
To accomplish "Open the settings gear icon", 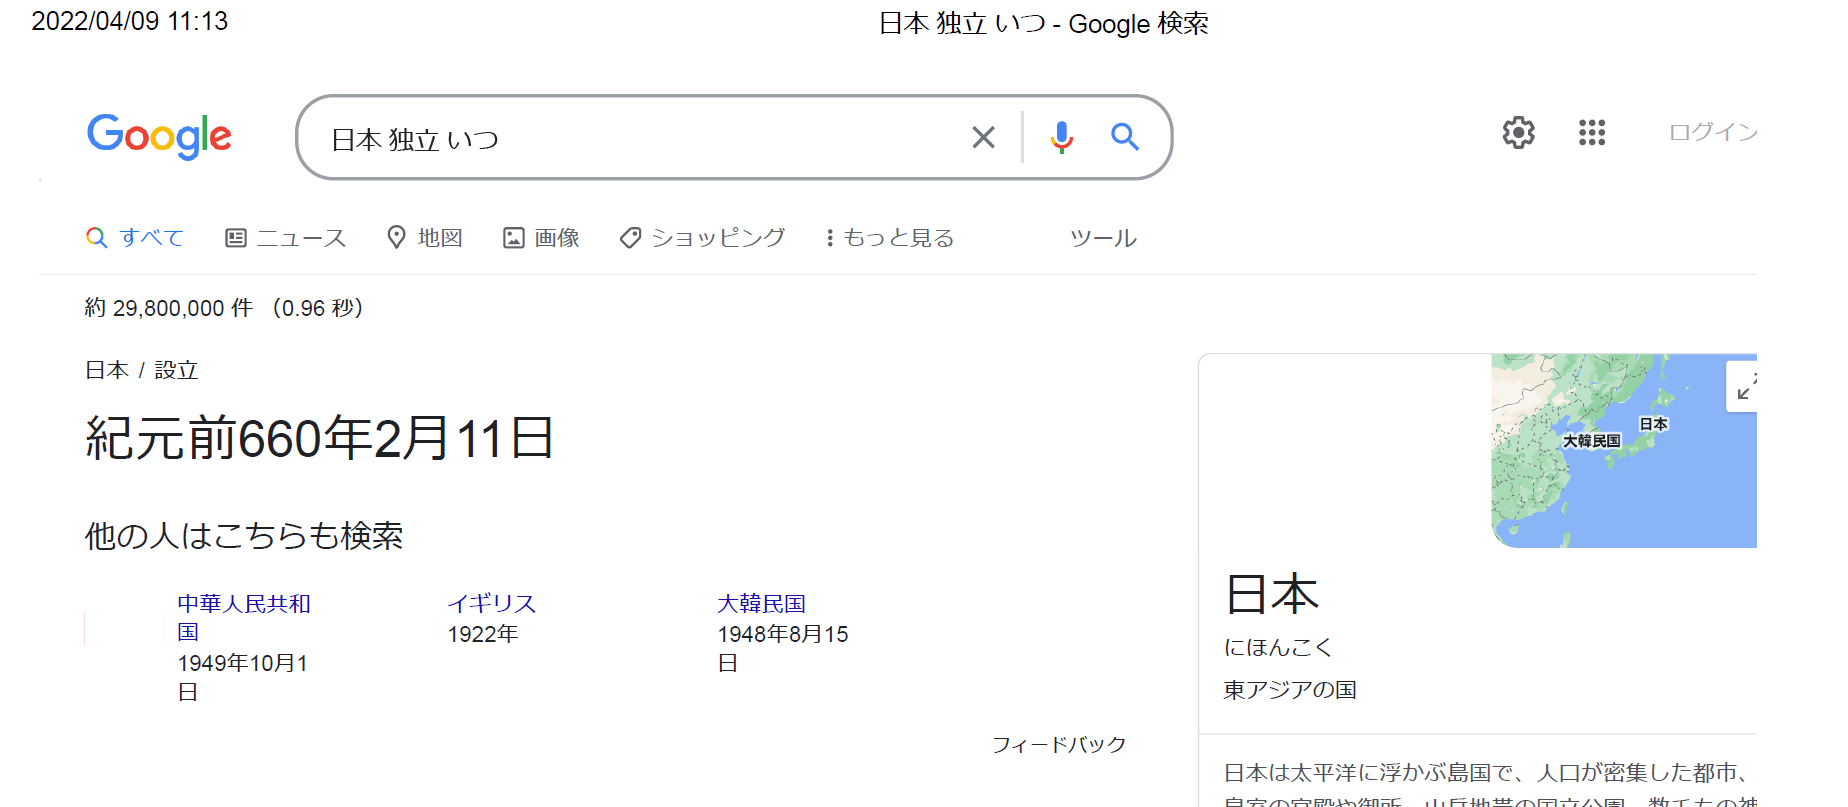I will click(1518, 132).
